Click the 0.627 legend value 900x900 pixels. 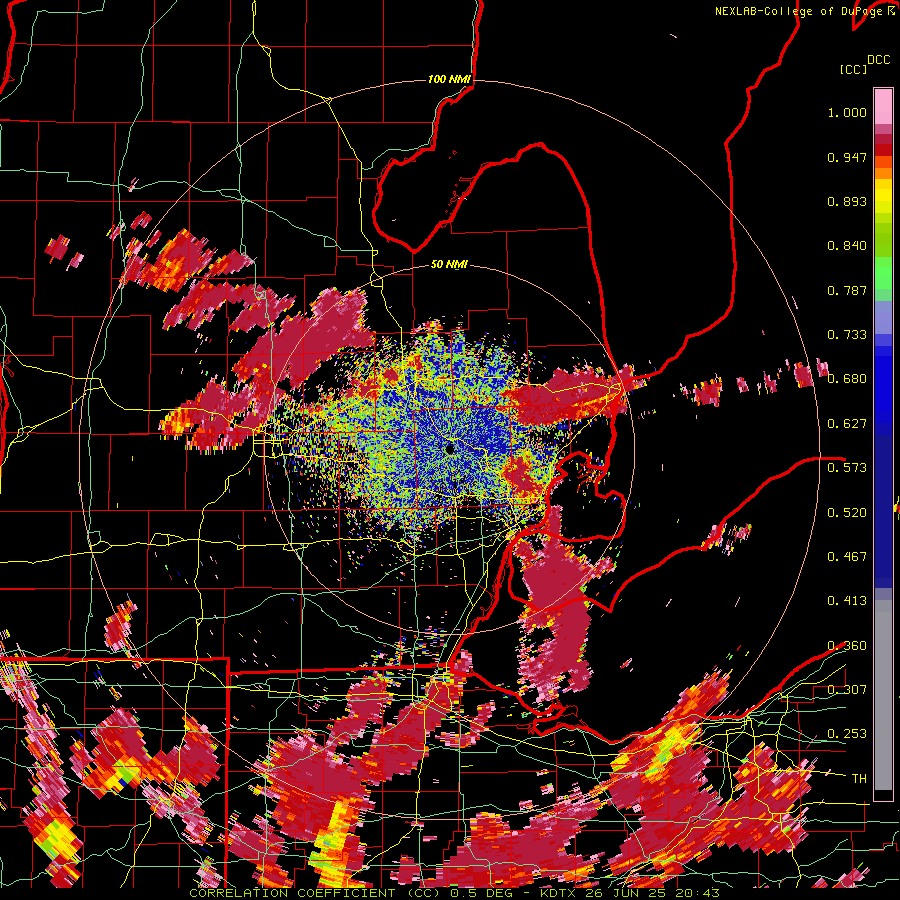847,424
